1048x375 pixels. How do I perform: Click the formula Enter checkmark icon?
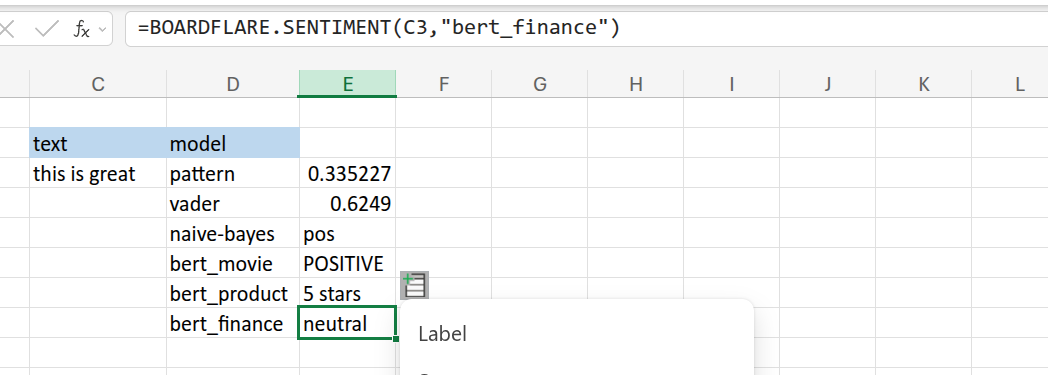[47, 29]
